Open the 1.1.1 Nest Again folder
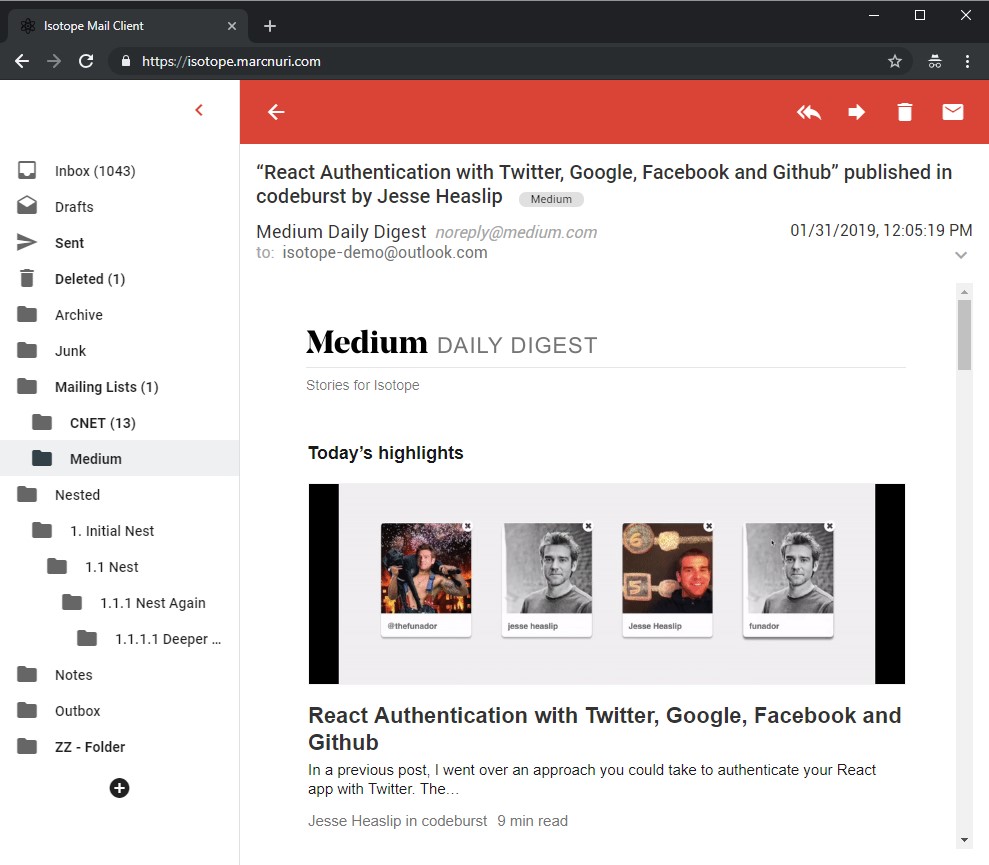This screenshot has height=865, width=989. point(150,602)
